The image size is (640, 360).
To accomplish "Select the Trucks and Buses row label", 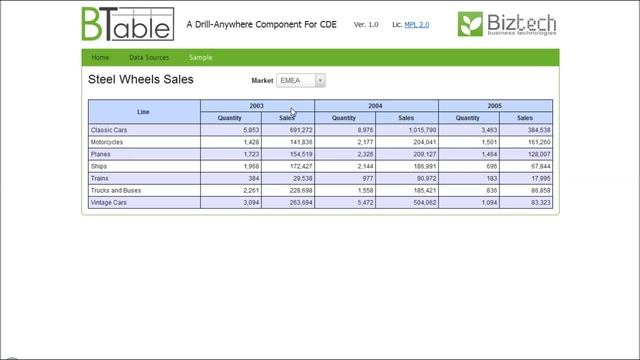I will tap(116, 191).
